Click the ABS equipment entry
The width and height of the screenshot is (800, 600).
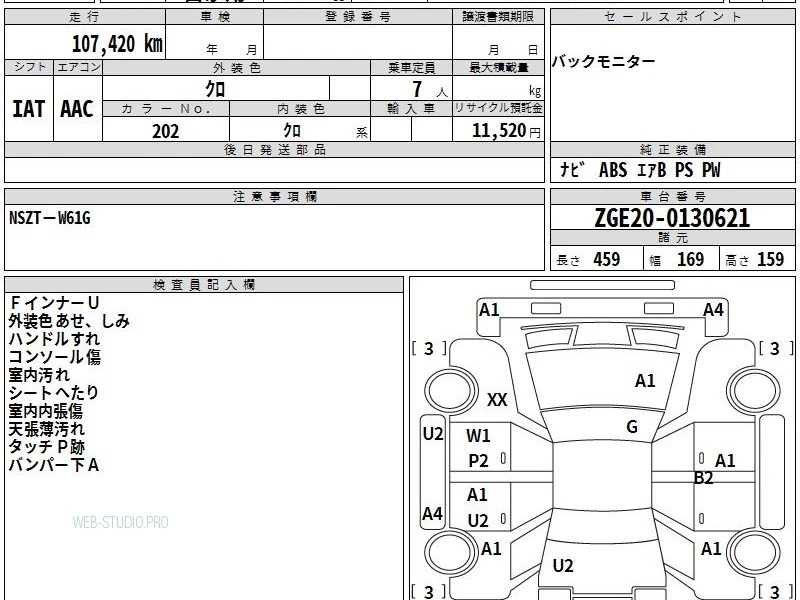pos(613,169)
